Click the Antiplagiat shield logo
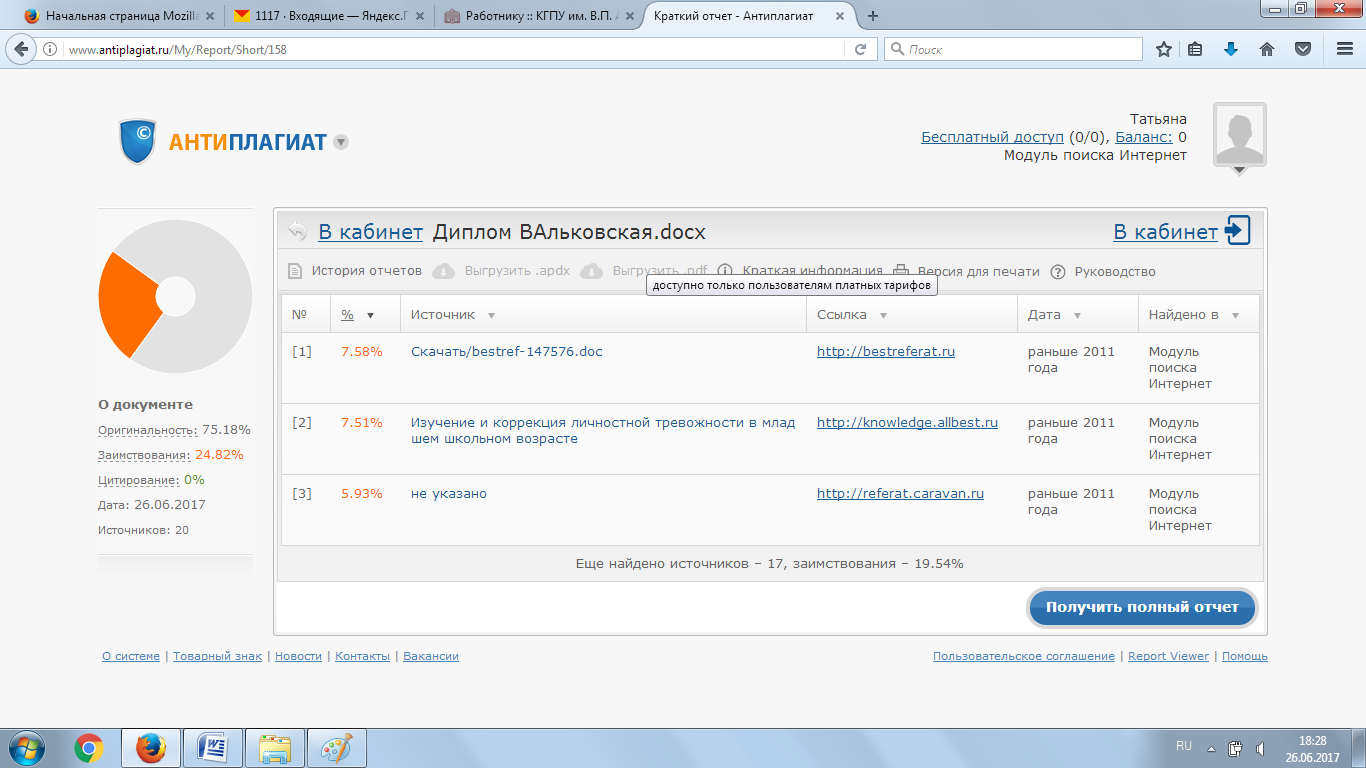The height and width of the screenshot is (768, 1366). 138,141
